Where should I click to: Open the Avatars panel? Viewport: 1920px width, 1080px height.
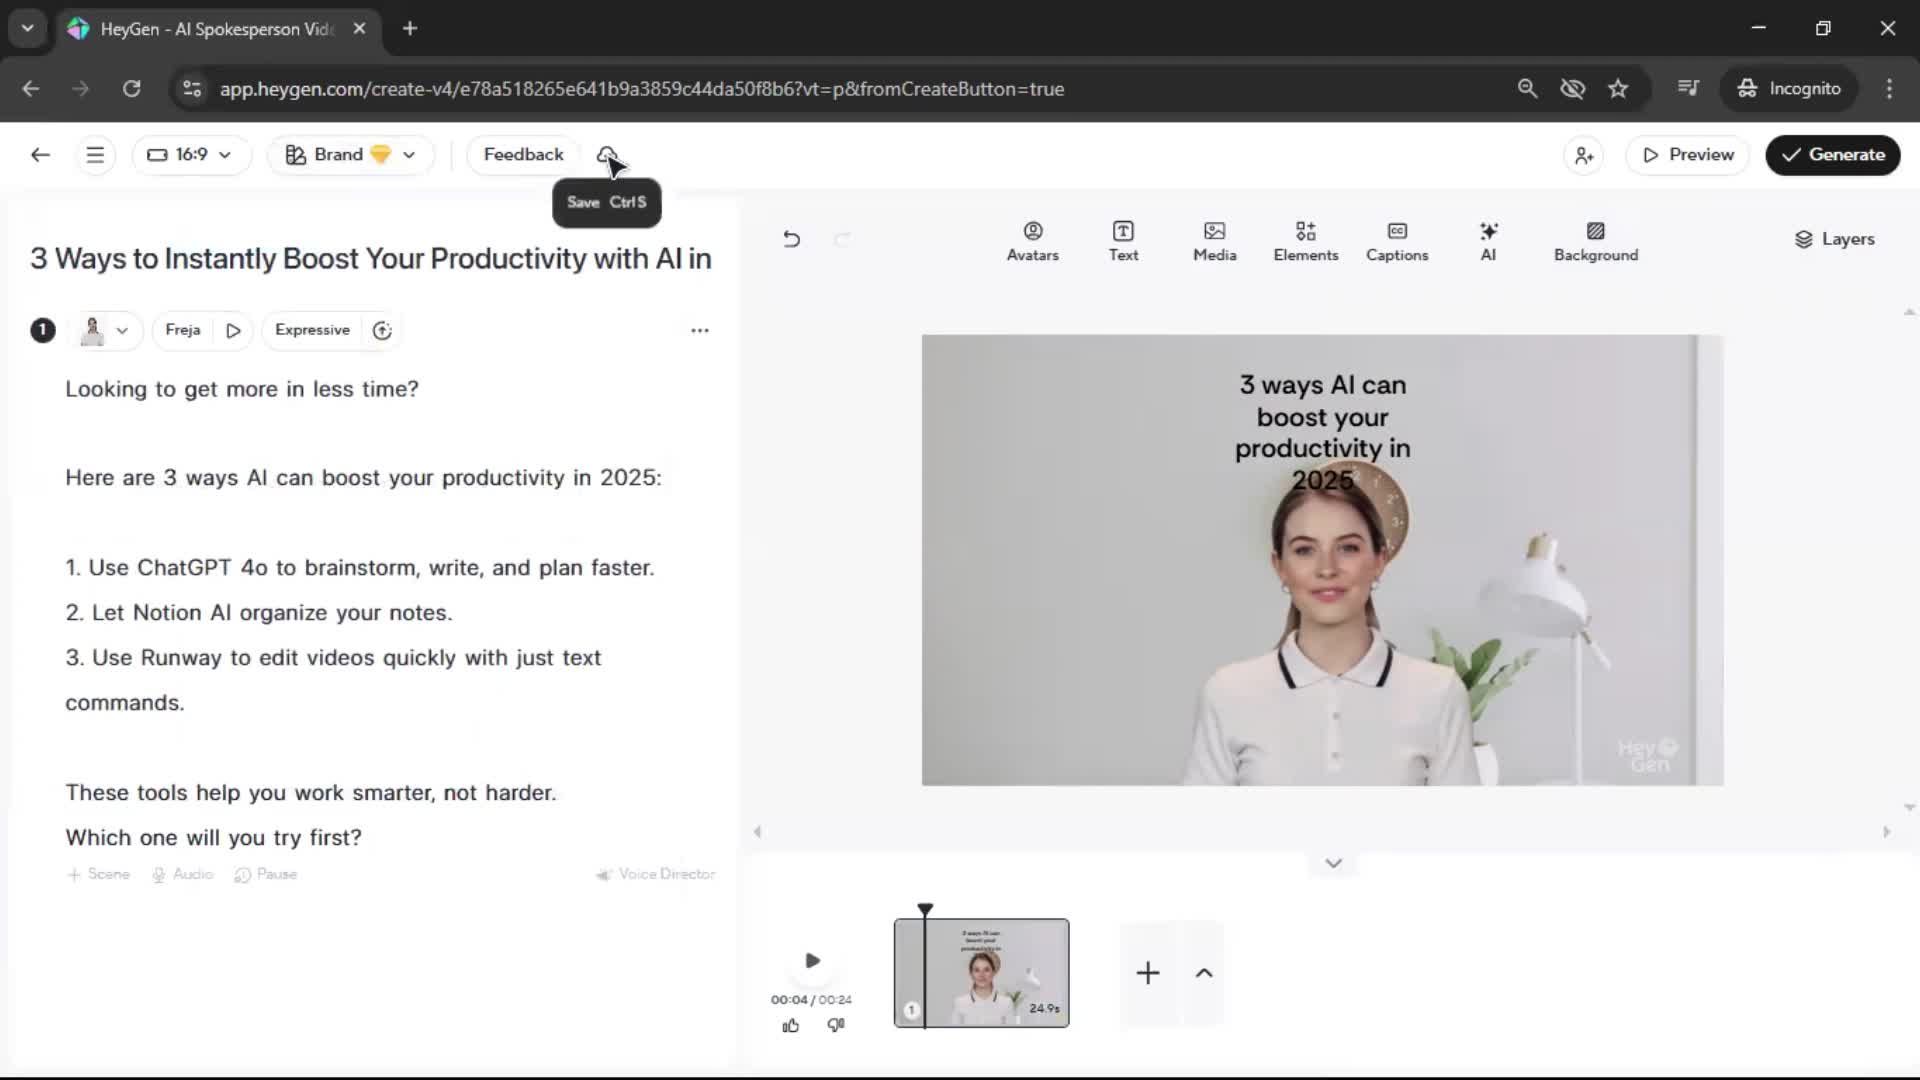click(1032, 241)
